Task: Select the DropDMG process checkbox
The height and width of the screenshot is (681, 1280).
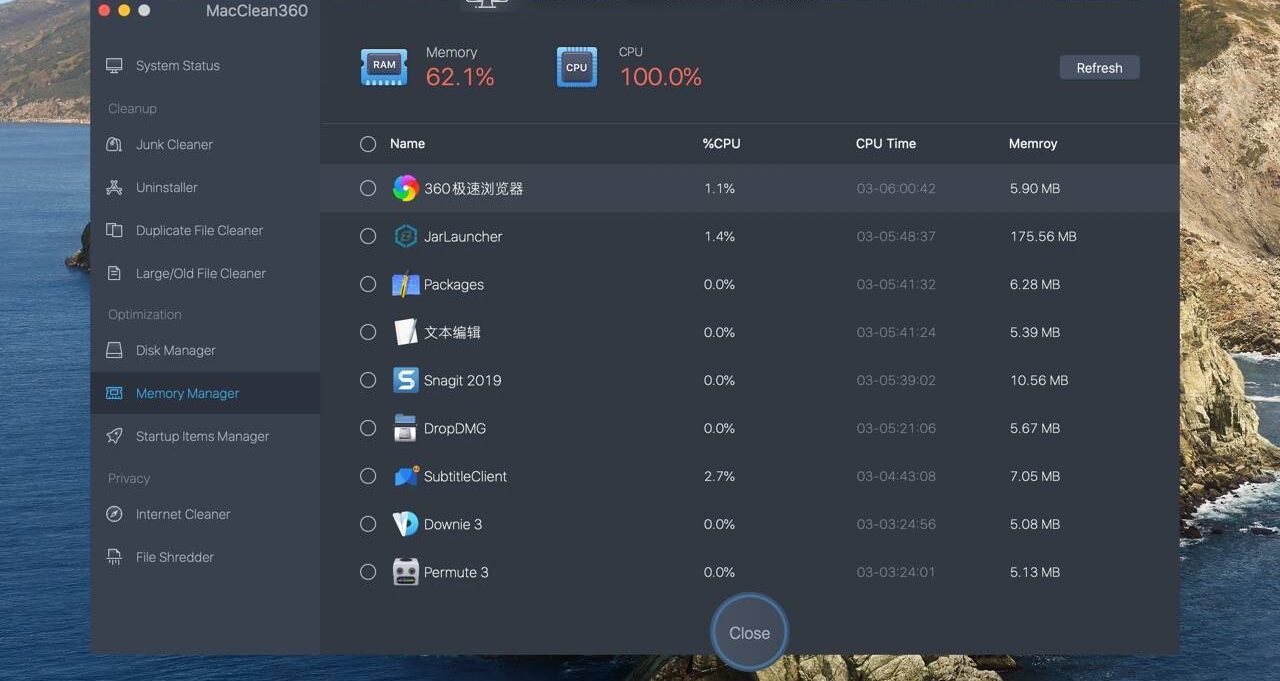Action: tap(368, 428)
